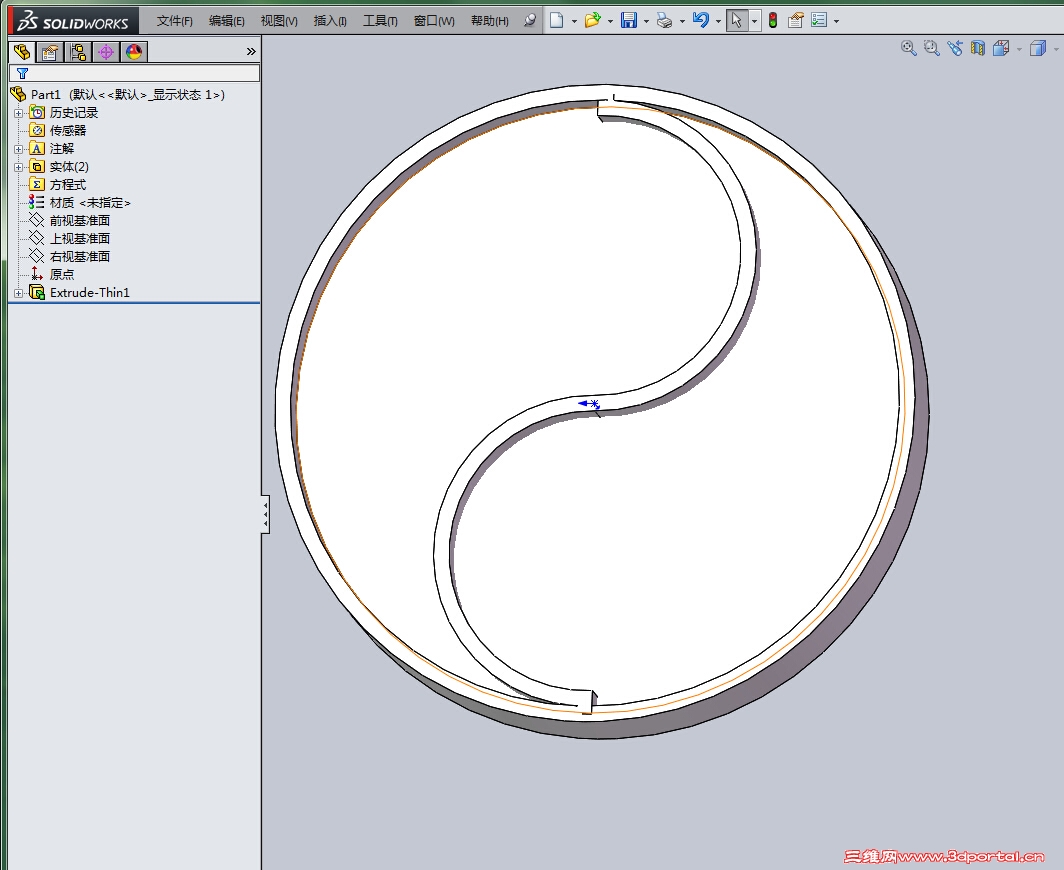Screen dimensions: 1064x870
Task: Open the 帮助(H) menu
Action: click(x=489, y=21)
